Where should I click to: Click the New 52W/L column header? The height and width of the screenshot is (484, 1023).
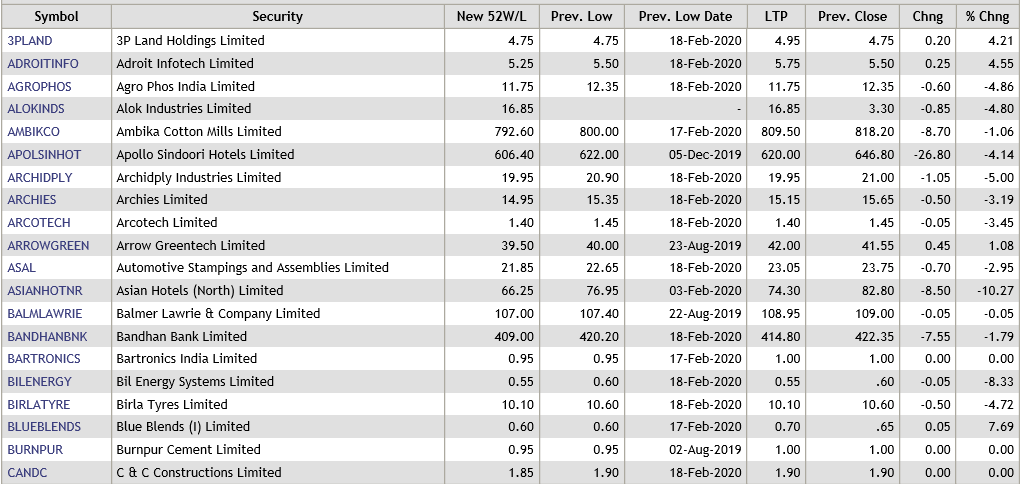pos(492,17)
